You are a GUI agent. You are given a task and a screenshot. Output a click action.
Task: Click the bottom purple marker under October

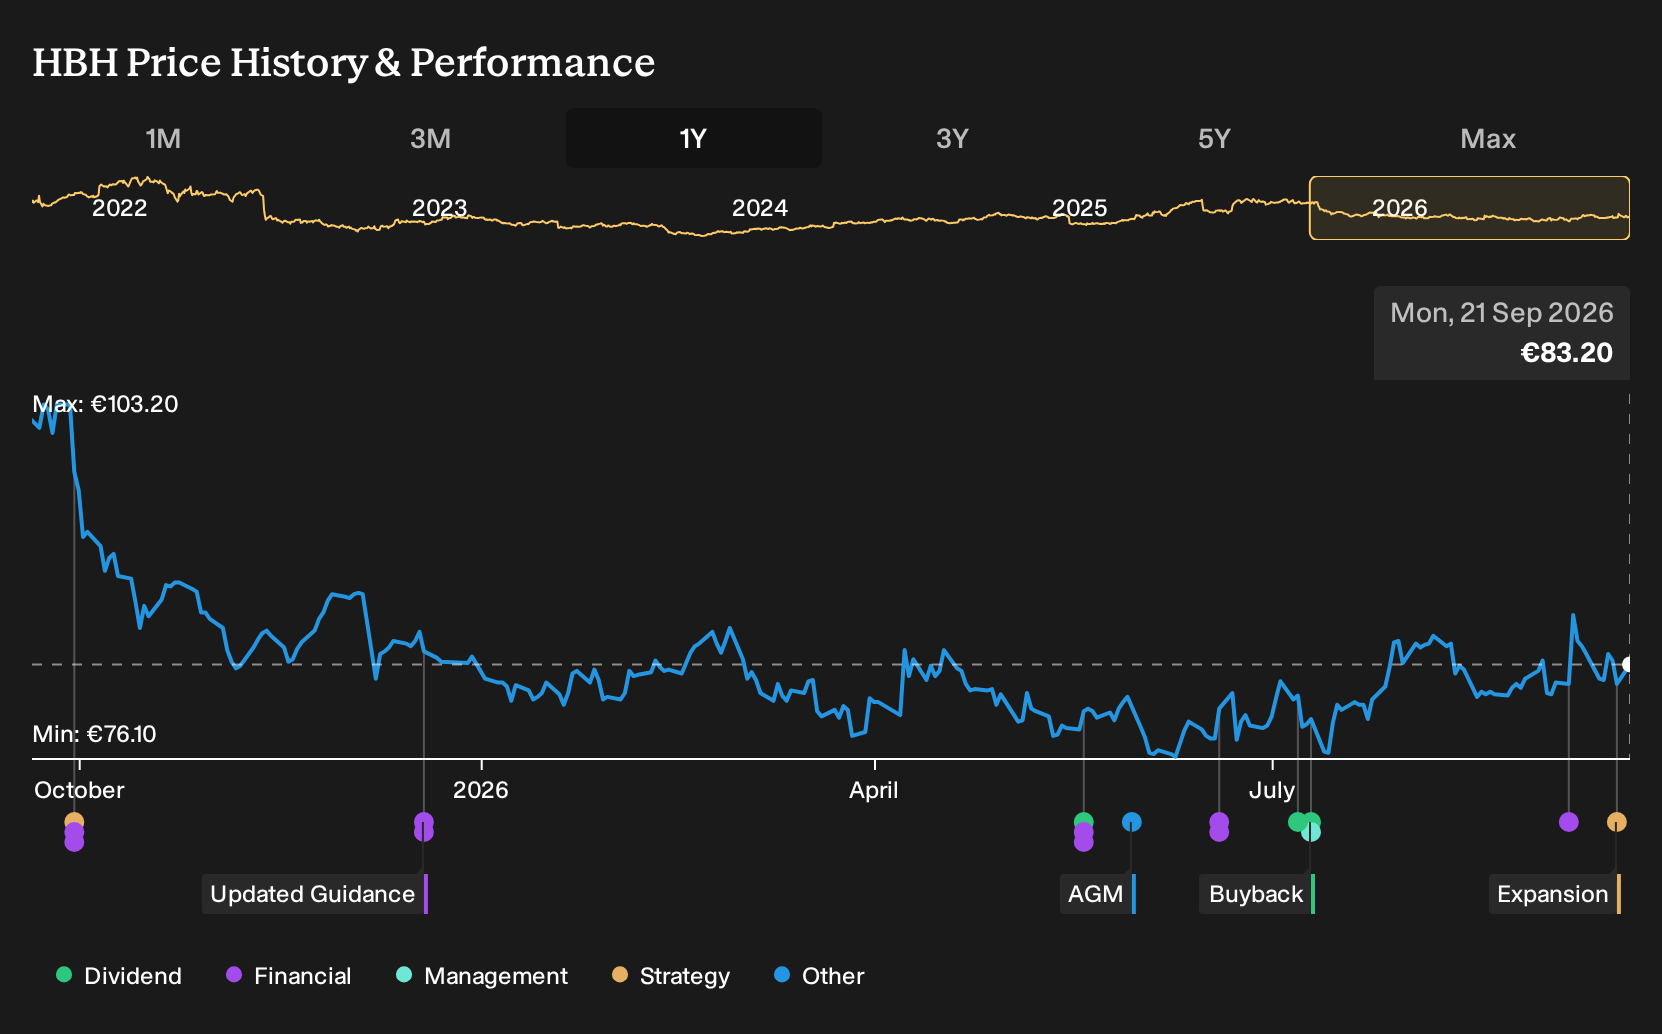74,842
